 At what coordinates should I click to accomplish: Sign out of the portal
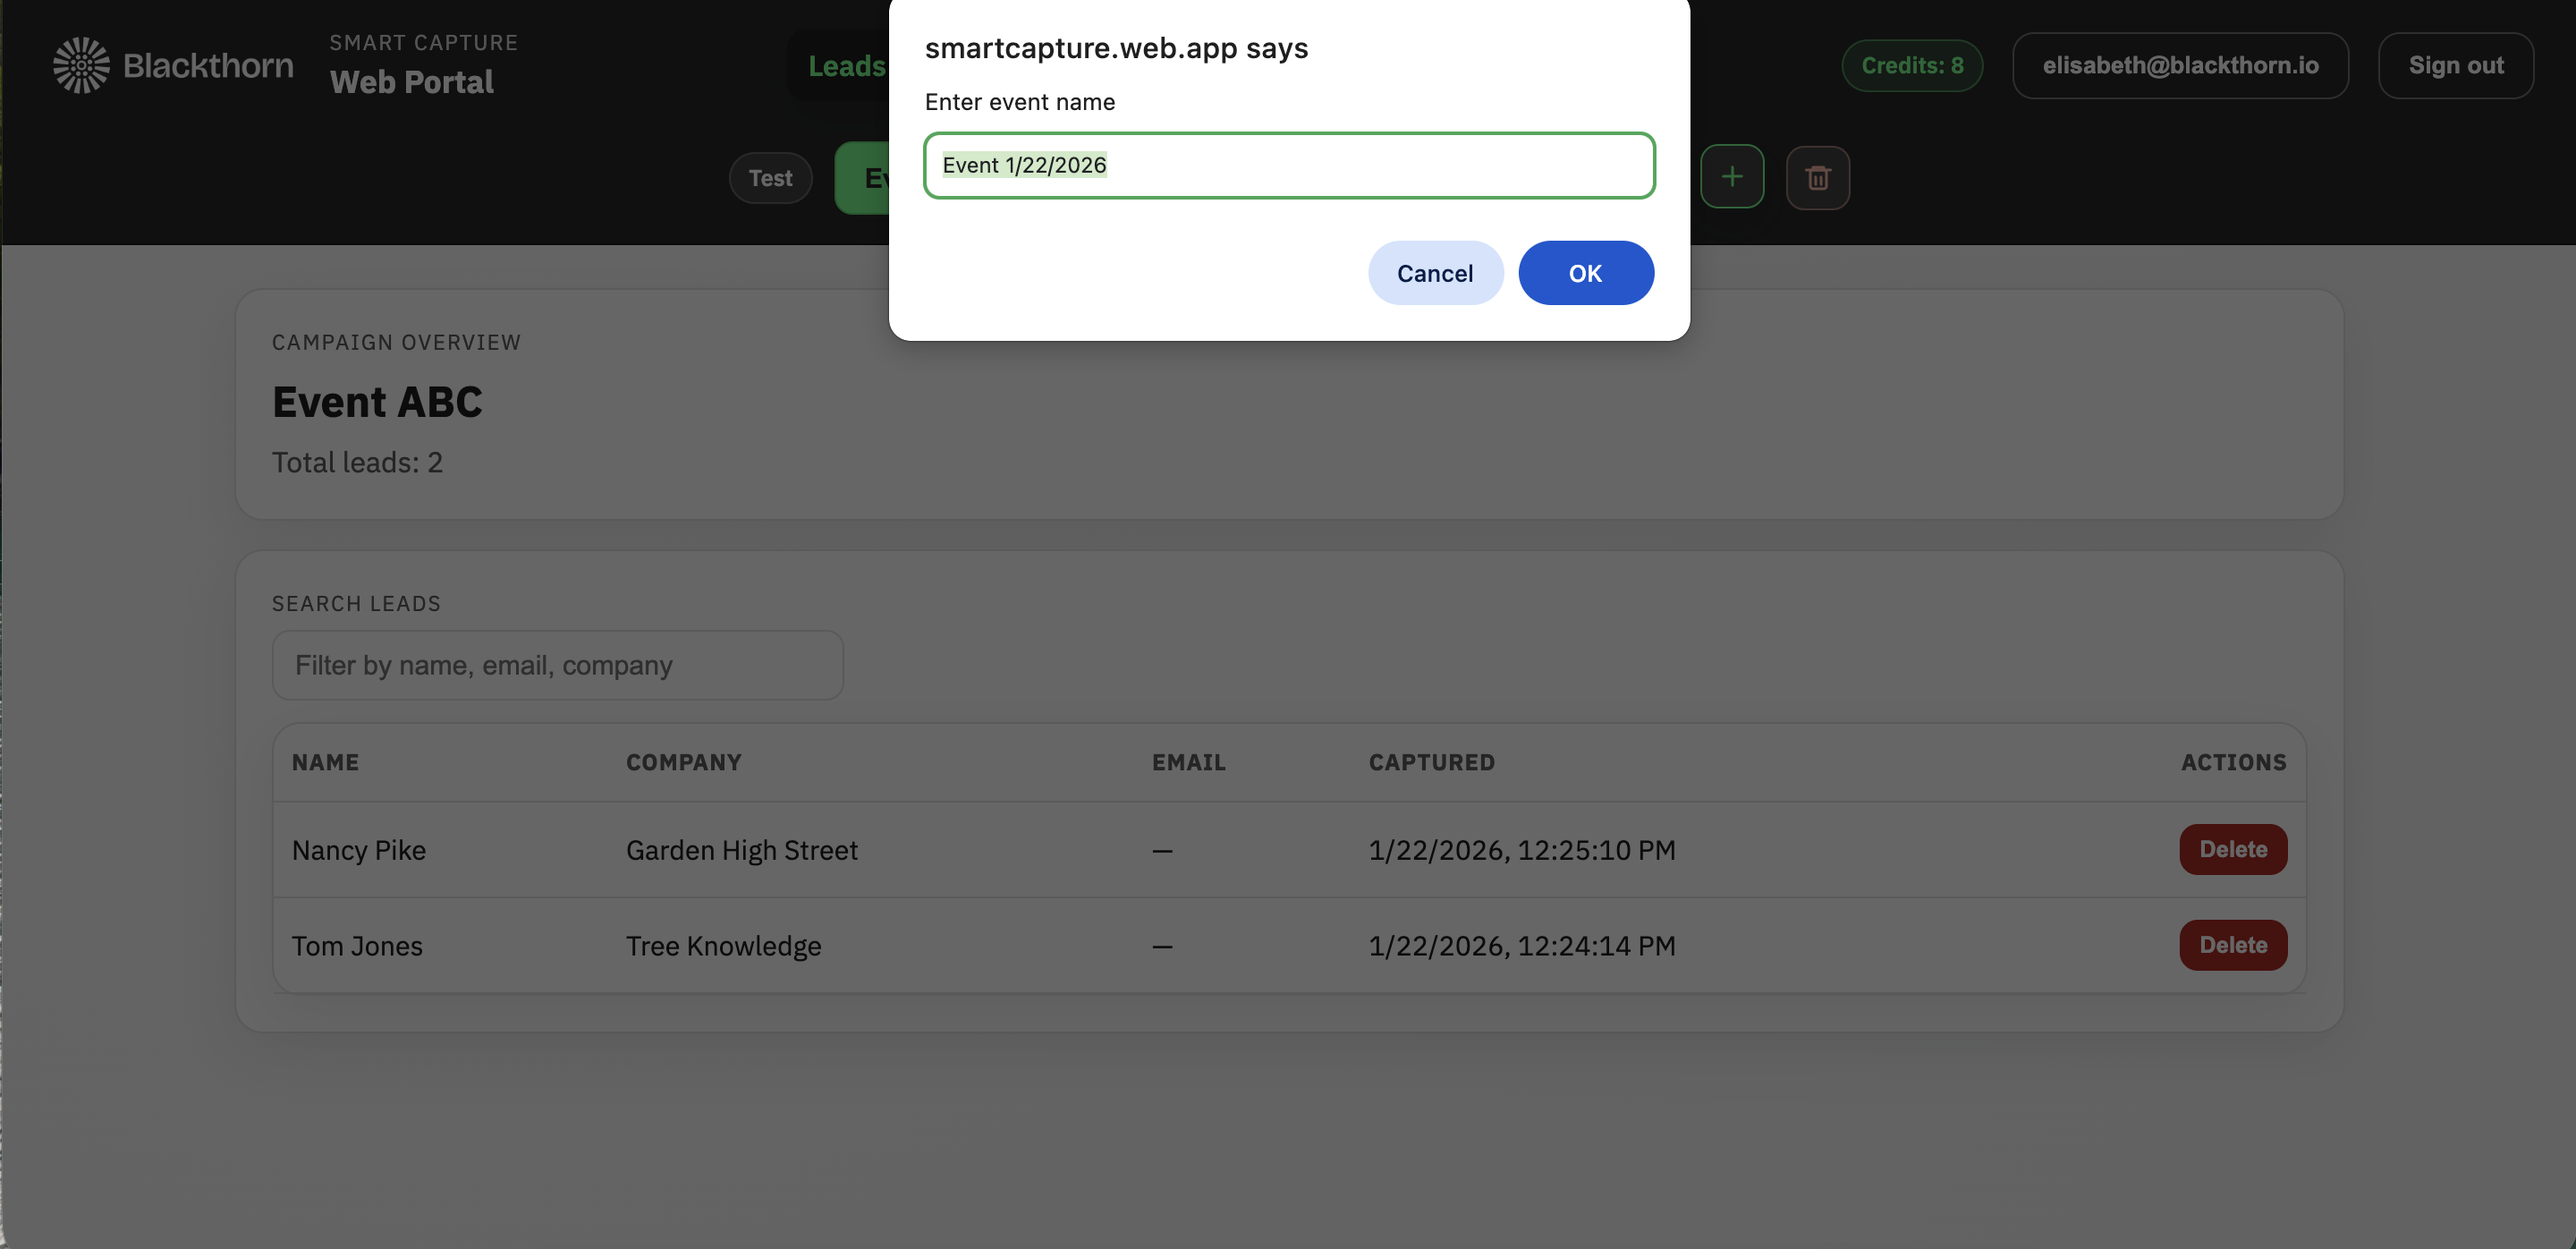[2455, 66]
